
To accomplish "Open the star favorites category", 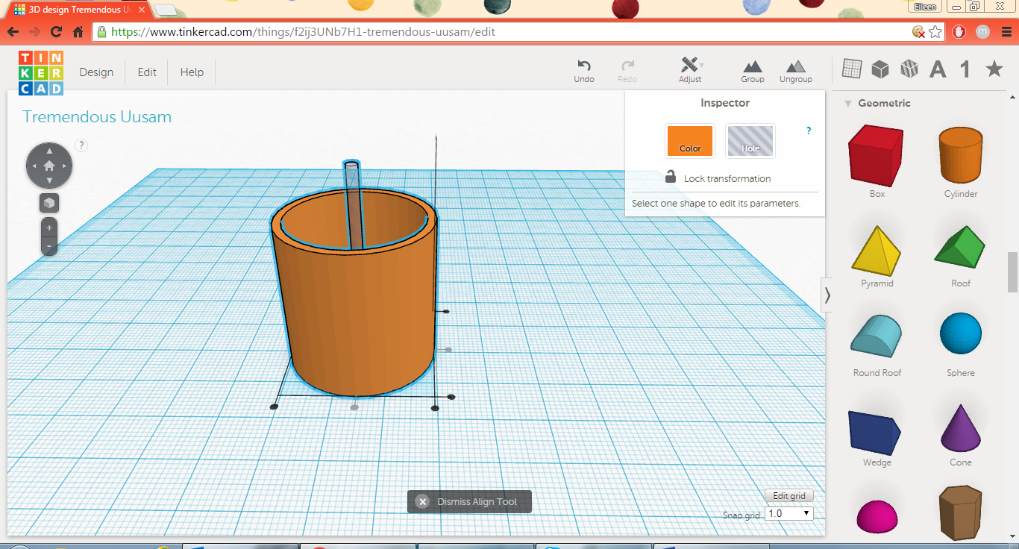I will [994, 68].
